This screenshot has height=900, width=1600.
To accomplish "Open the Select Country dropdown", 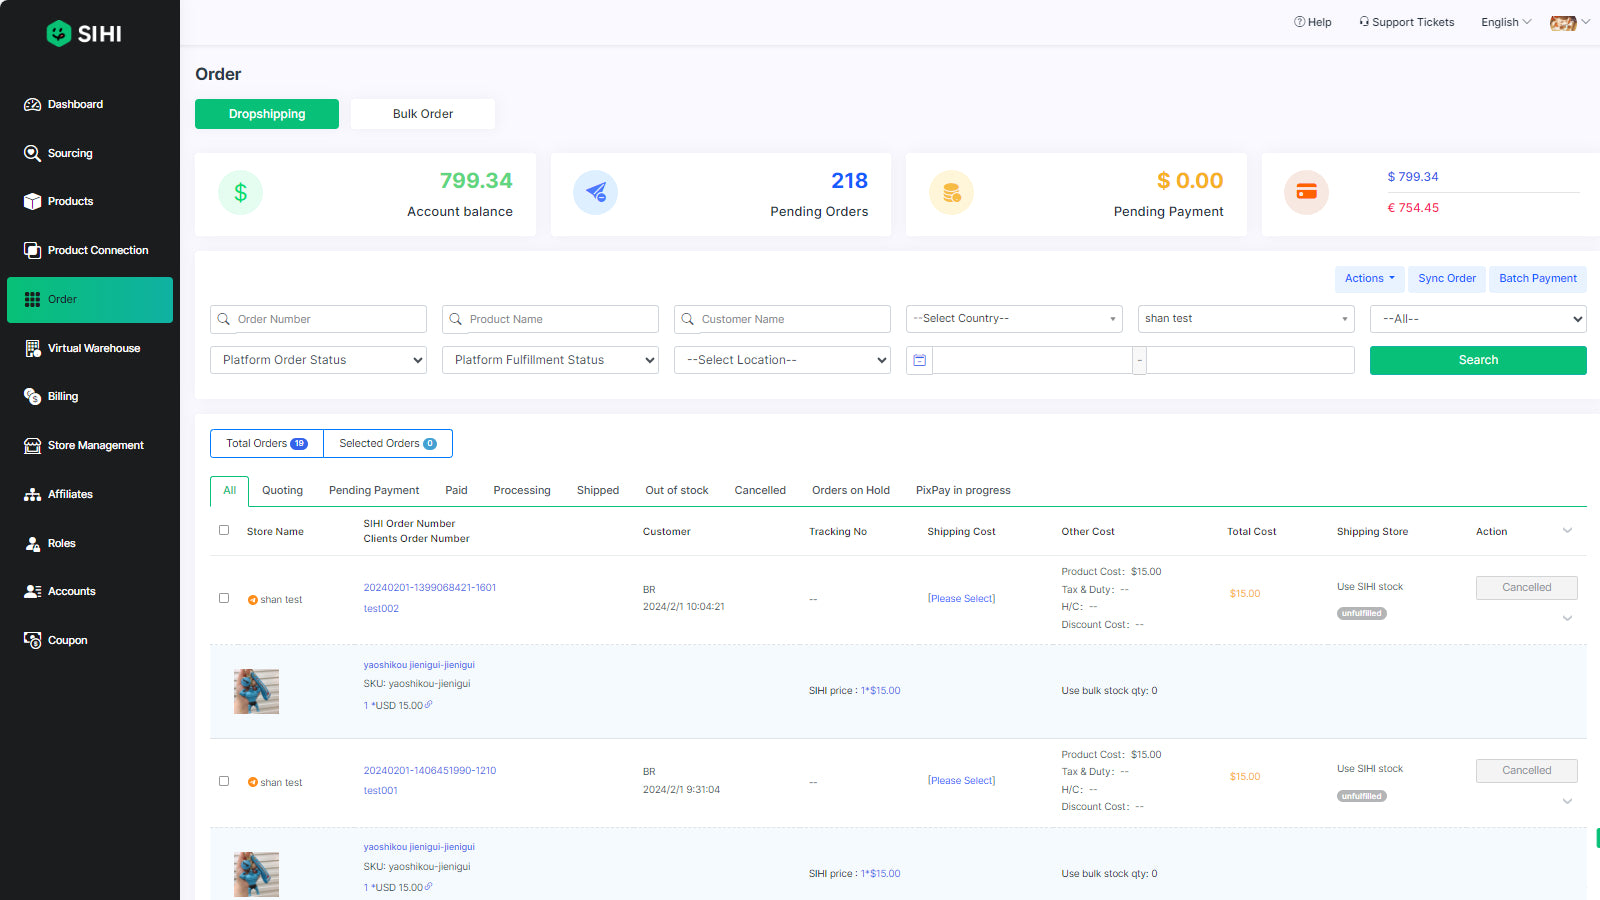I will tap(1013, 319).
